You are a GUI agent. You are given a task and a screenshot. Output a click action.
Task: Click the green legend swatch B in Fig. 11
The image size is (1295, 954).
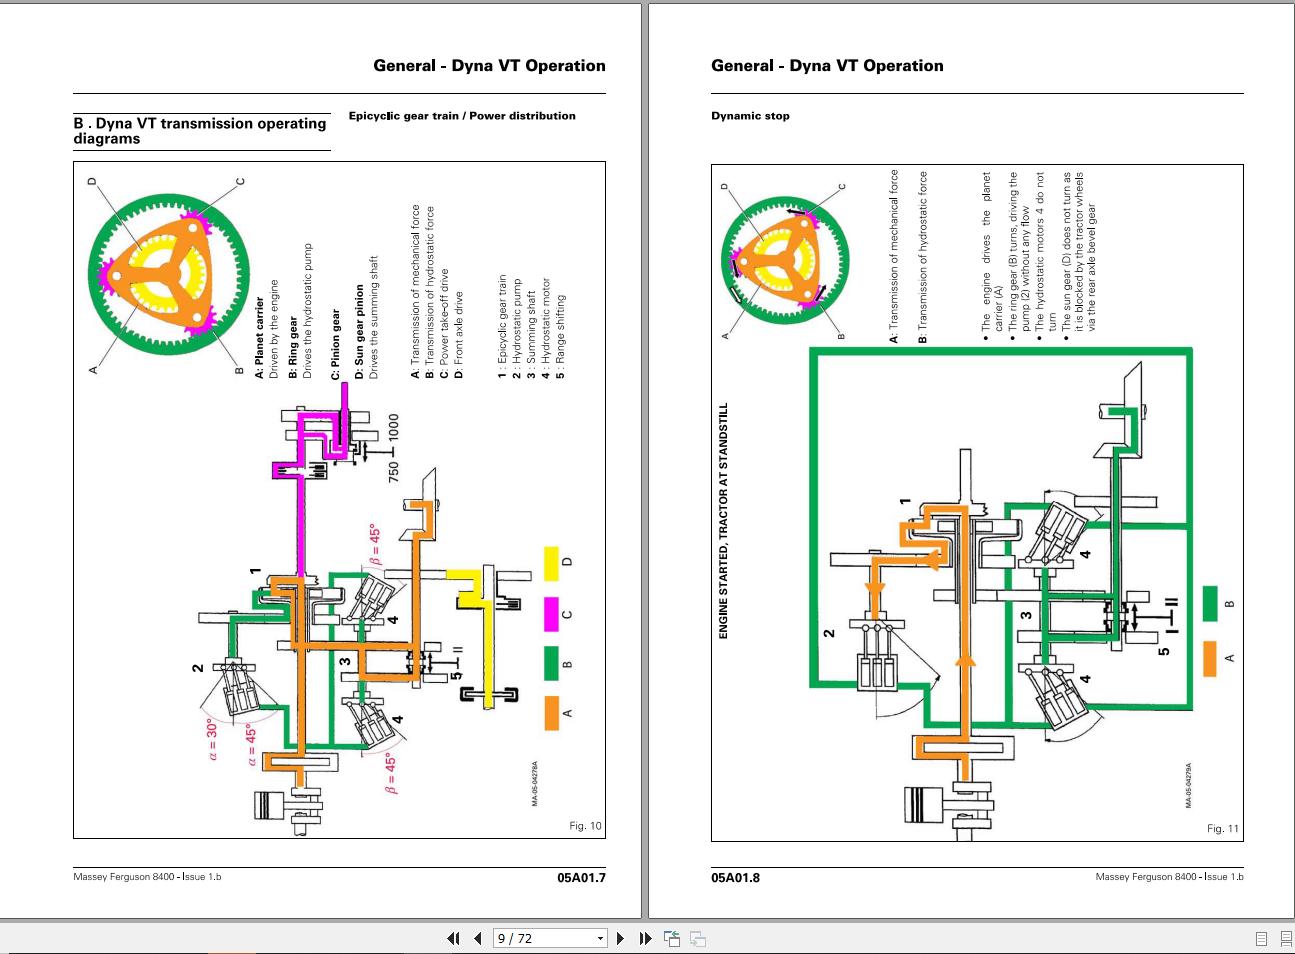pyautogui.click(x=1210, y=603)
